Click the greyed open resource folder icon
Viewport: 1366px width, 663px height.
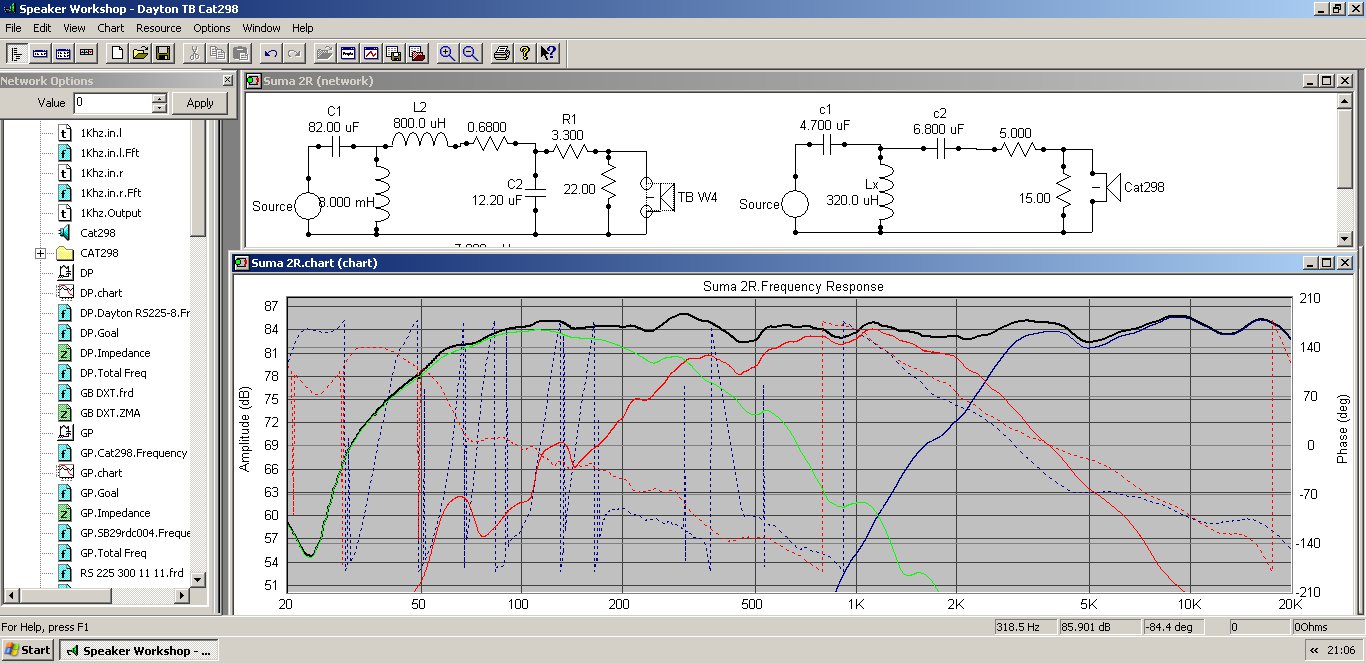pyautogui.click(x=325, y=53)
